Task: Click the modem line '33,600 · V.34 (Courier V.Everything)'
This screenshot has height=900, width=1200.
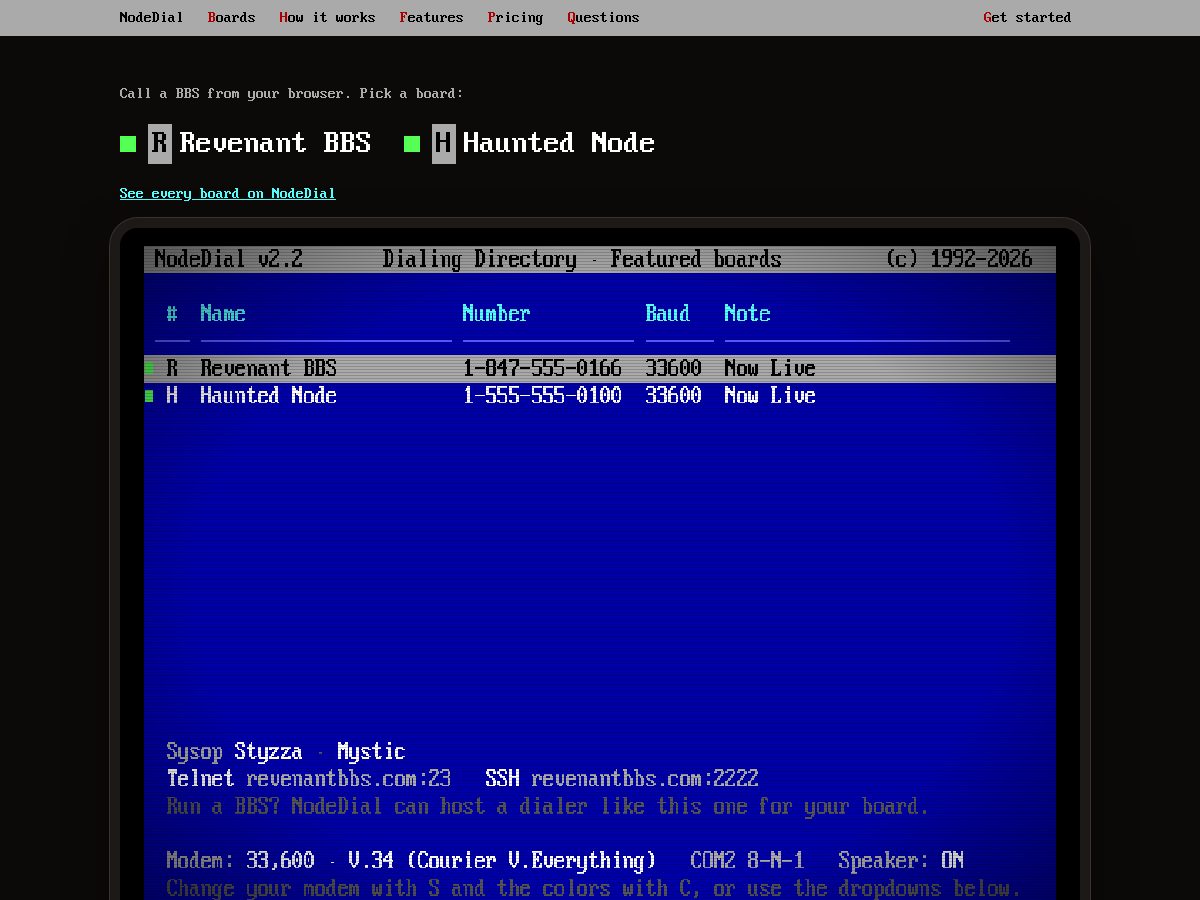Action: pyautogui.click(x=451, y=861)
